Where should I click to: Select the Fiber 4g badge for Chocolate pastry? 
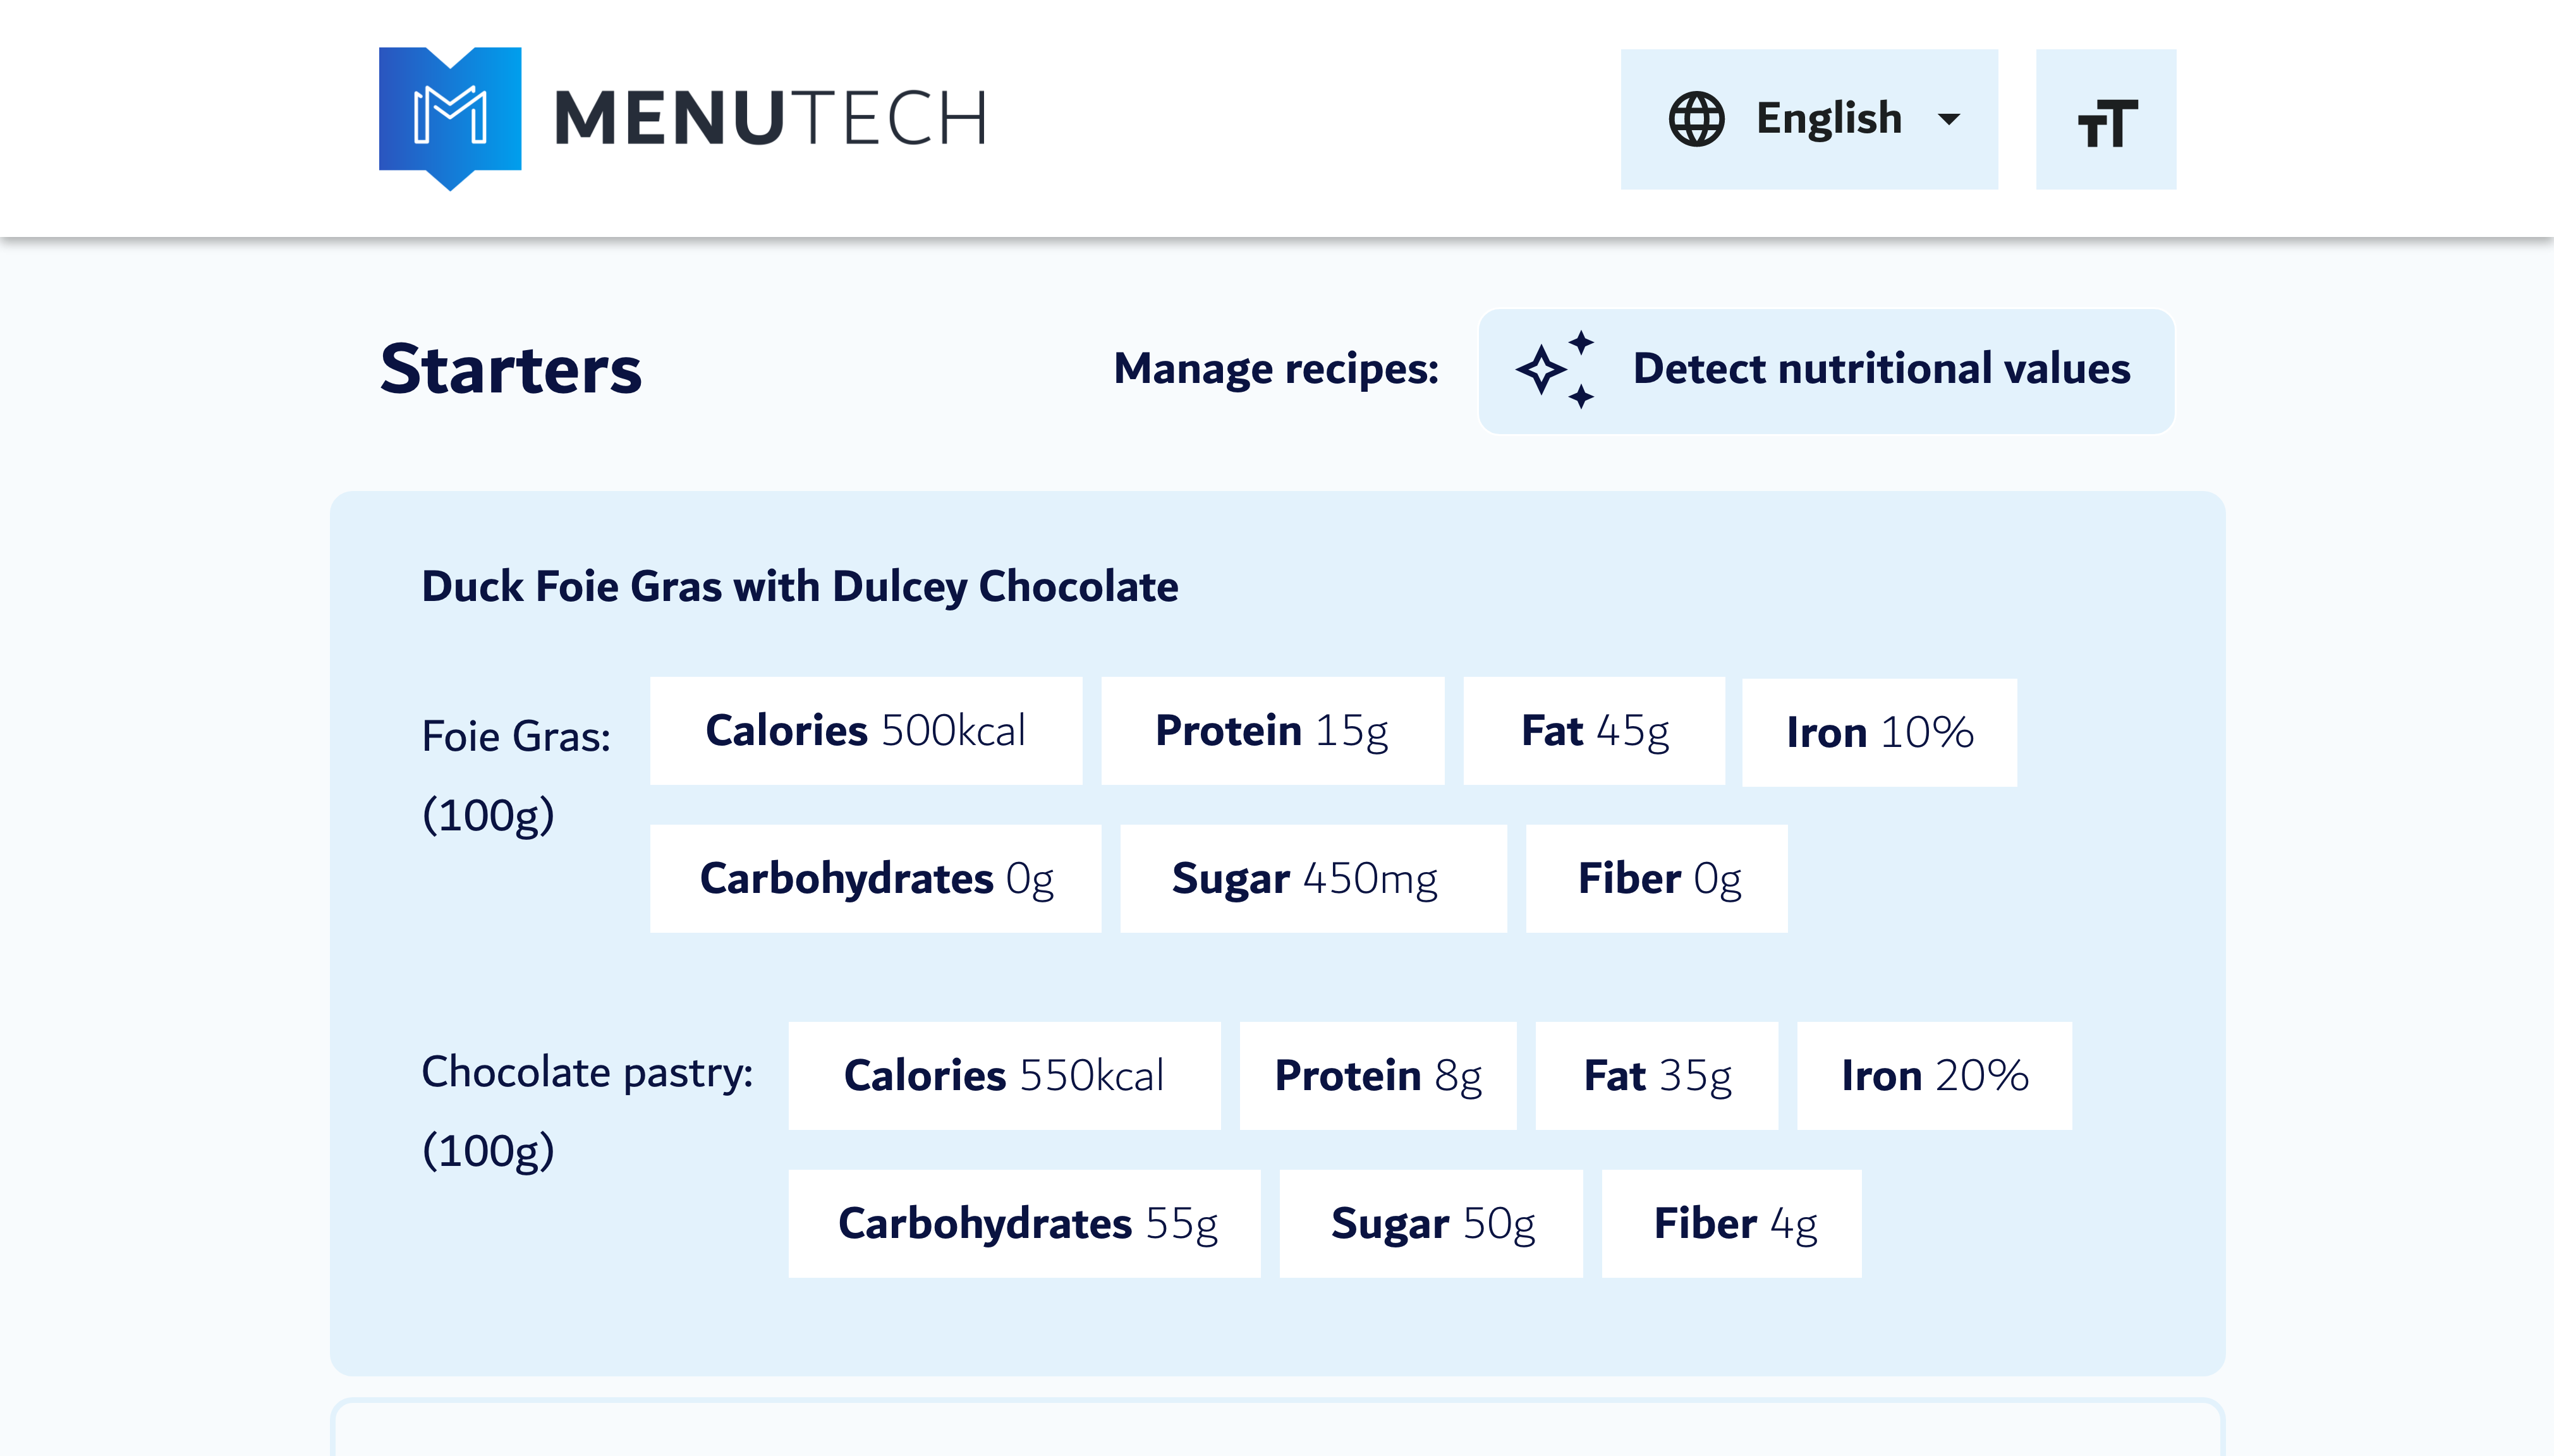[1731, 1221]
